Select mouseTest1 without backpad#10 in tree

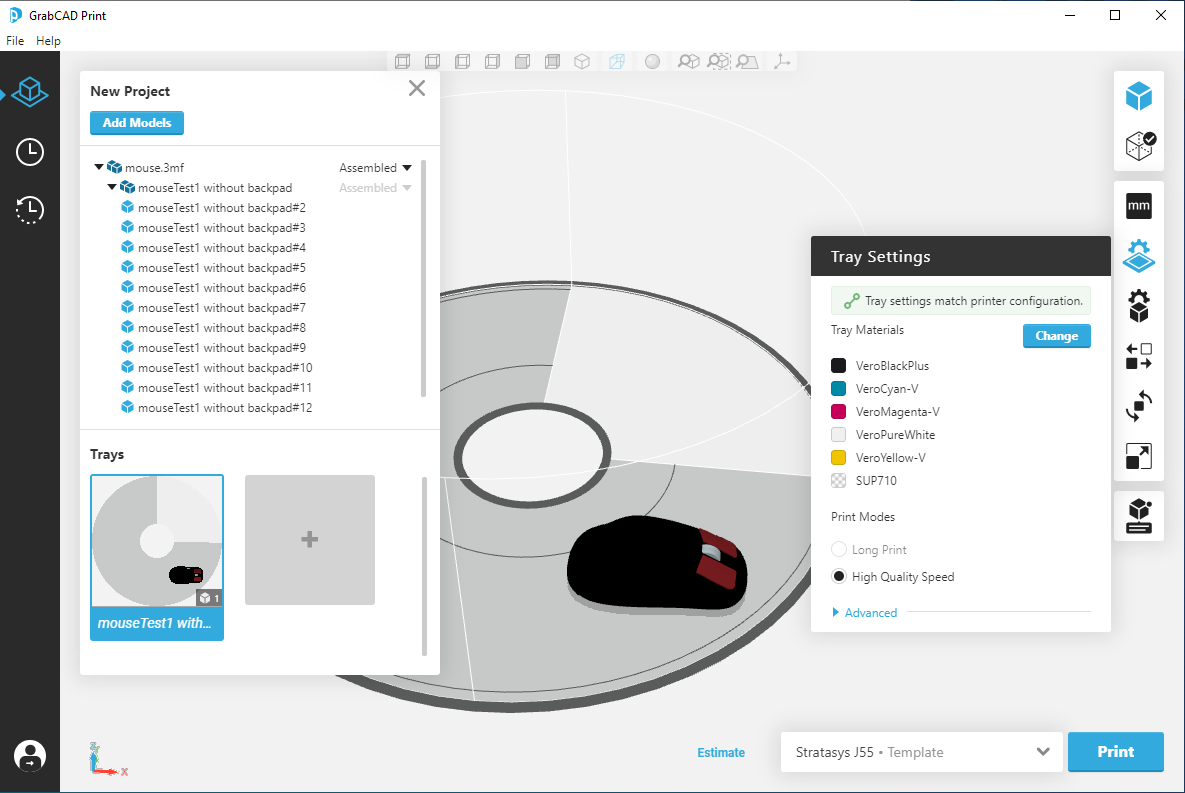click(x=224, y=367)
